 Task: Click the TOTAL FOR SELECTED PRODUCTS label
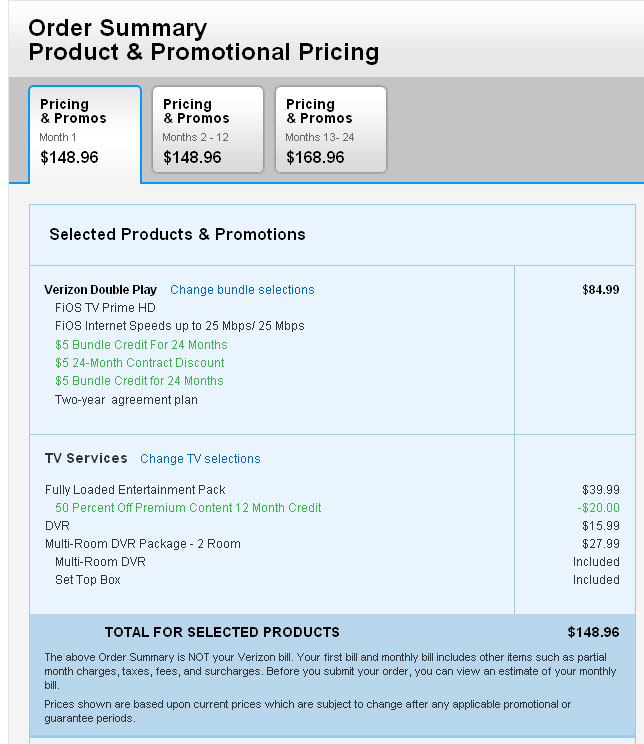(x=222, y=632)
